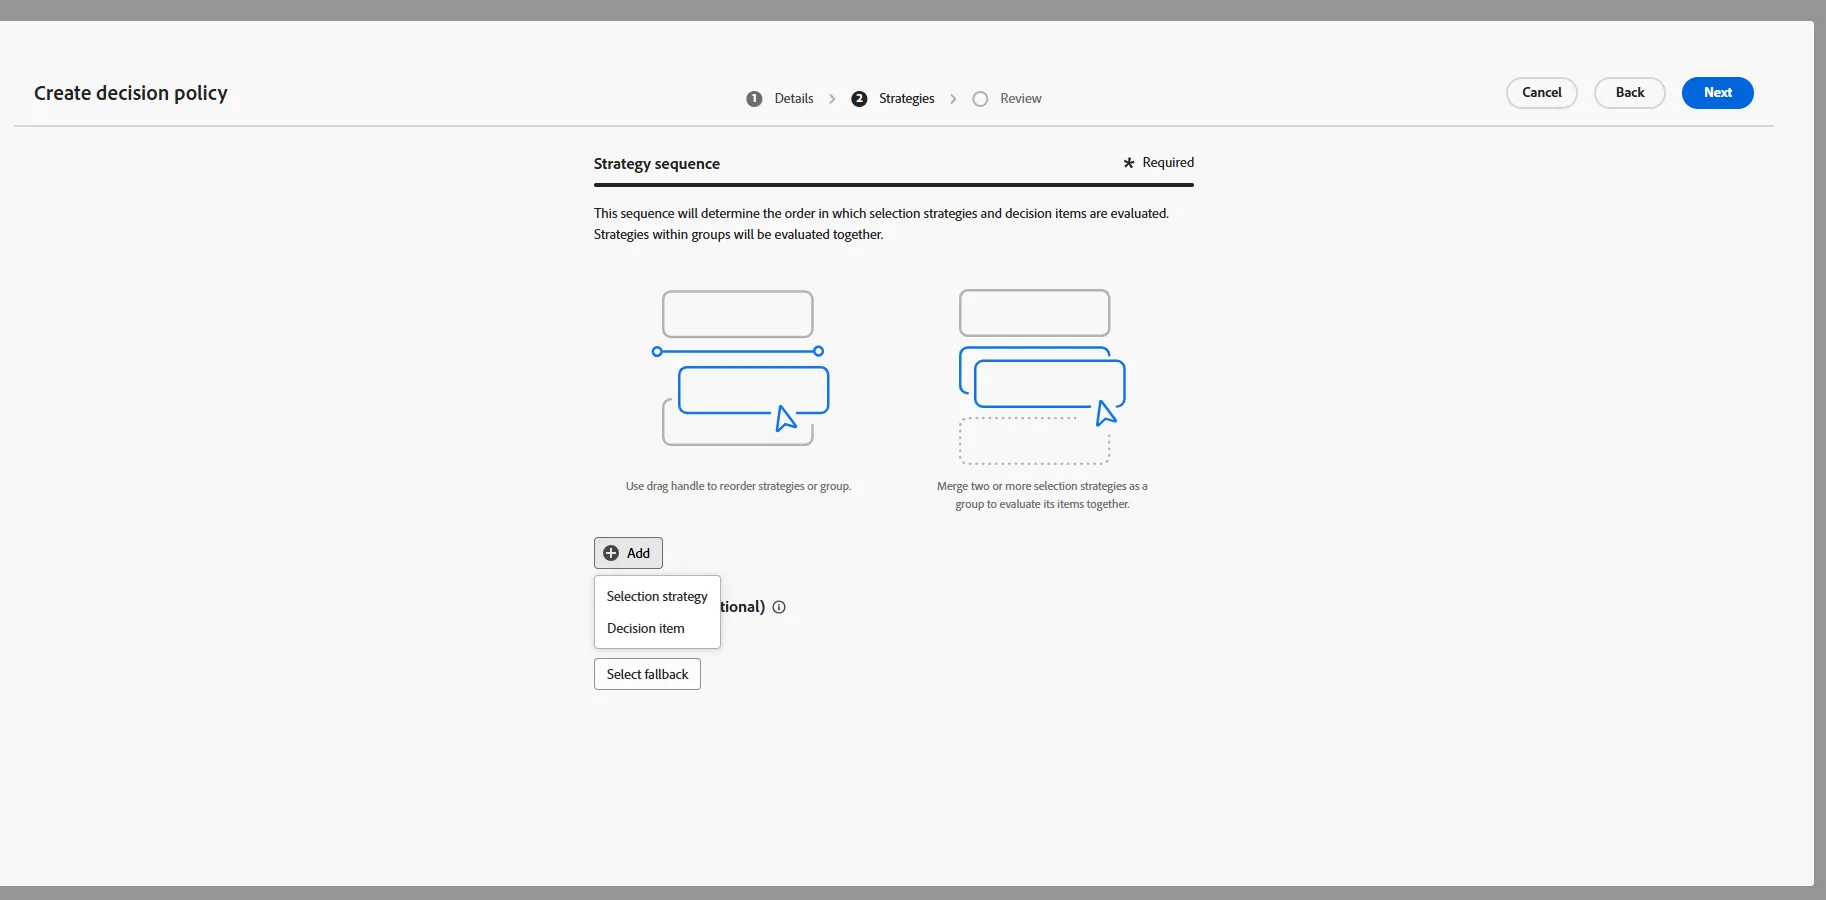1826x900 pixels.
Task: Click the info icon beside the fallback heading
Action: [x=779, y=607]
